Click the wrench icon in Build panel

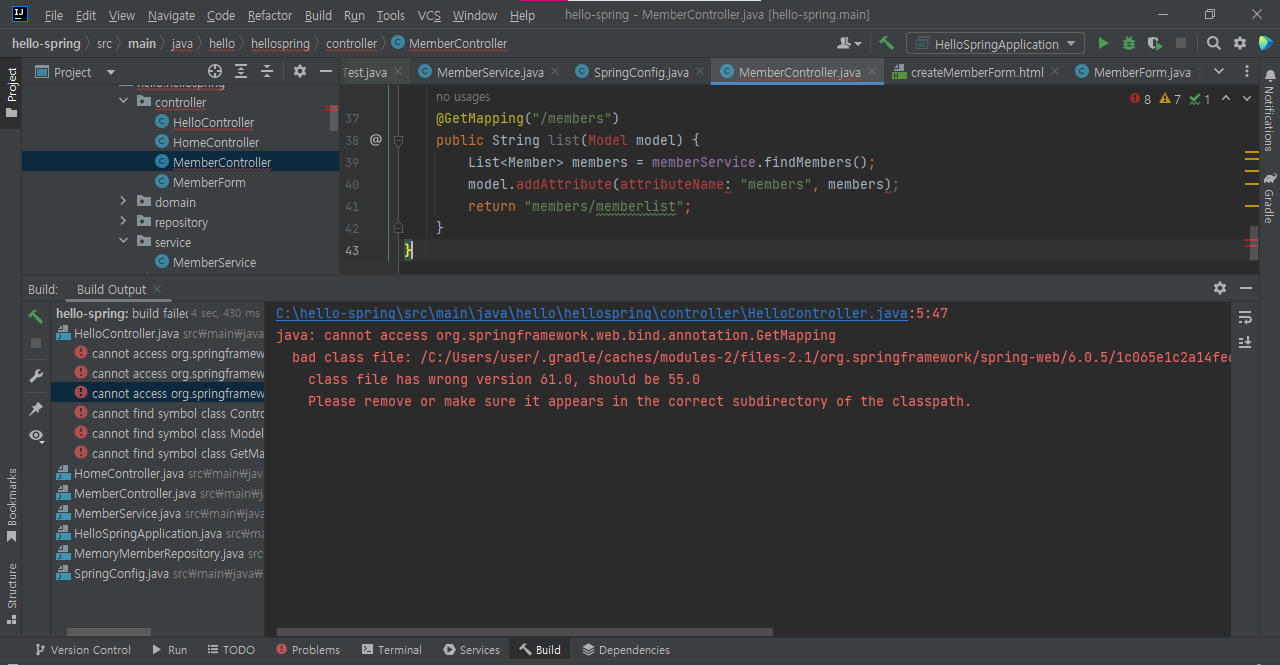pyautogui.click(x=36, y=376)
